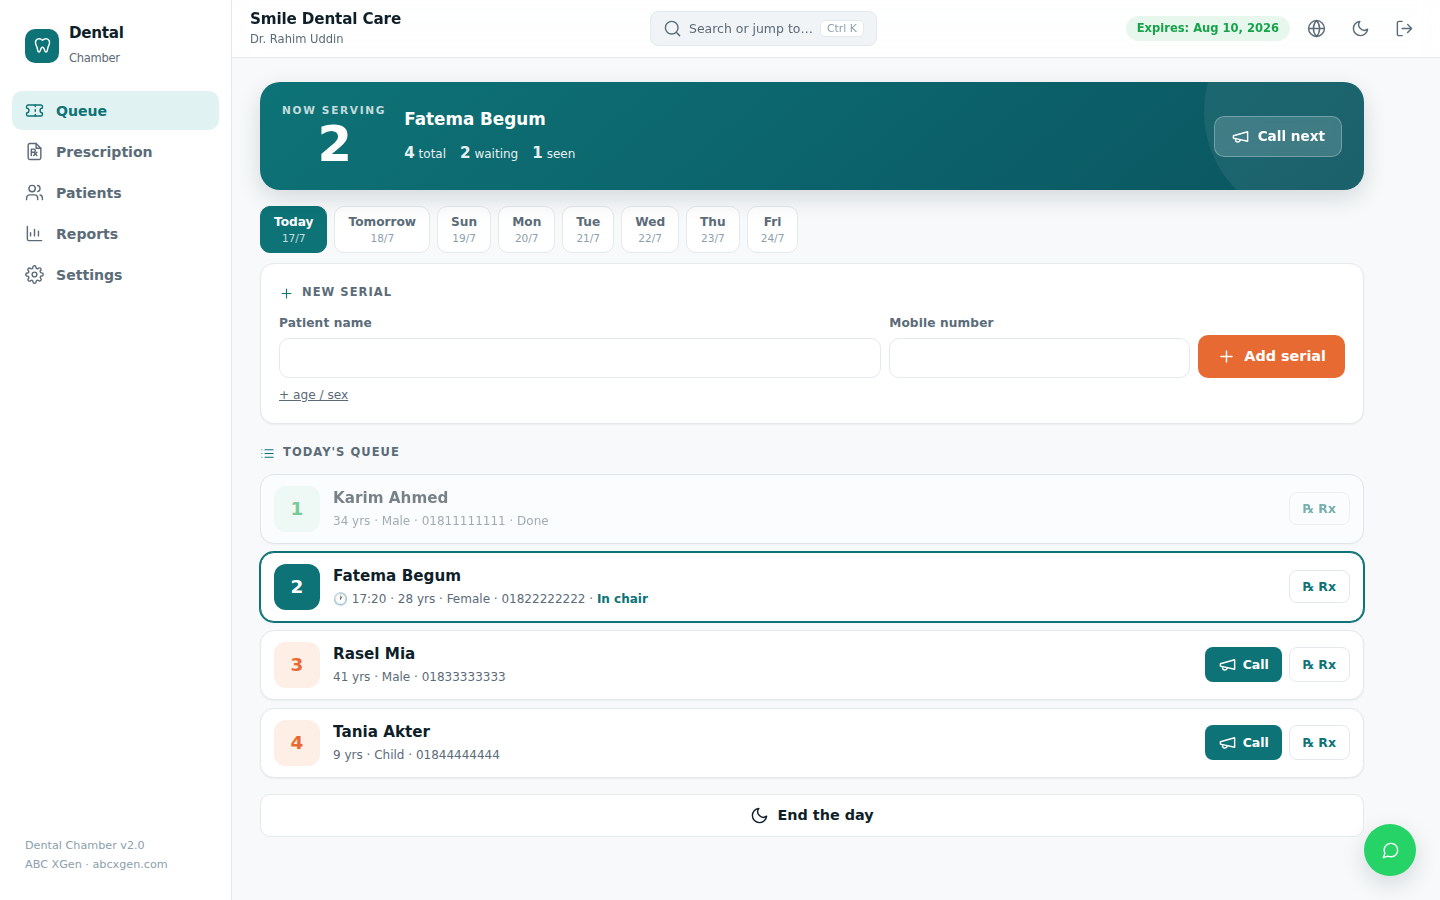This screenshot has width=1440, height=900.
Task: Select the Sun 19/7 tab
Action: pyautogui.click(x=464, y=229)
